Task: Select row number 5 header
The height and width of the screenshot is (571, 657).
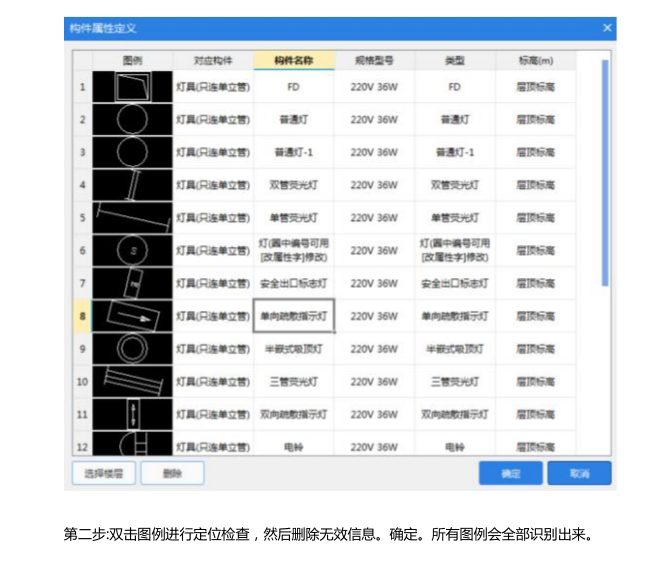Action: (83, 217)
